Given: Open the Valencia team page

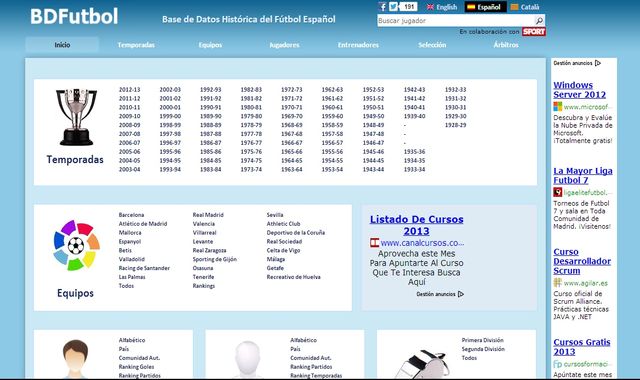Looking at the screenshot, I should [204, 224].
